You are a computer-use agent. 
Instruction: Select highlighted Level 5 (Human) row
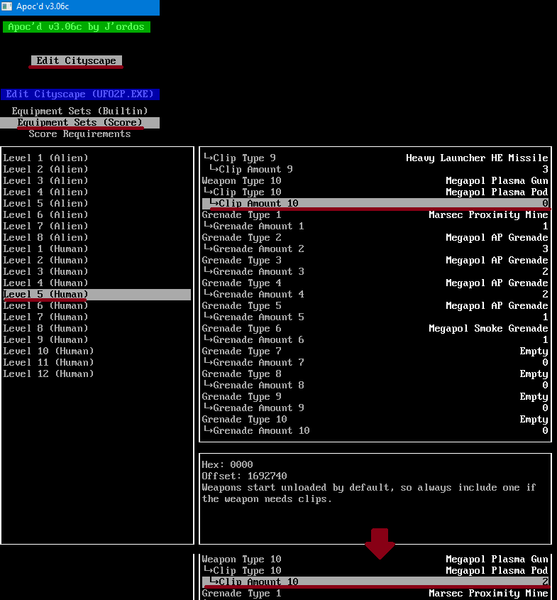pos(97,294)
